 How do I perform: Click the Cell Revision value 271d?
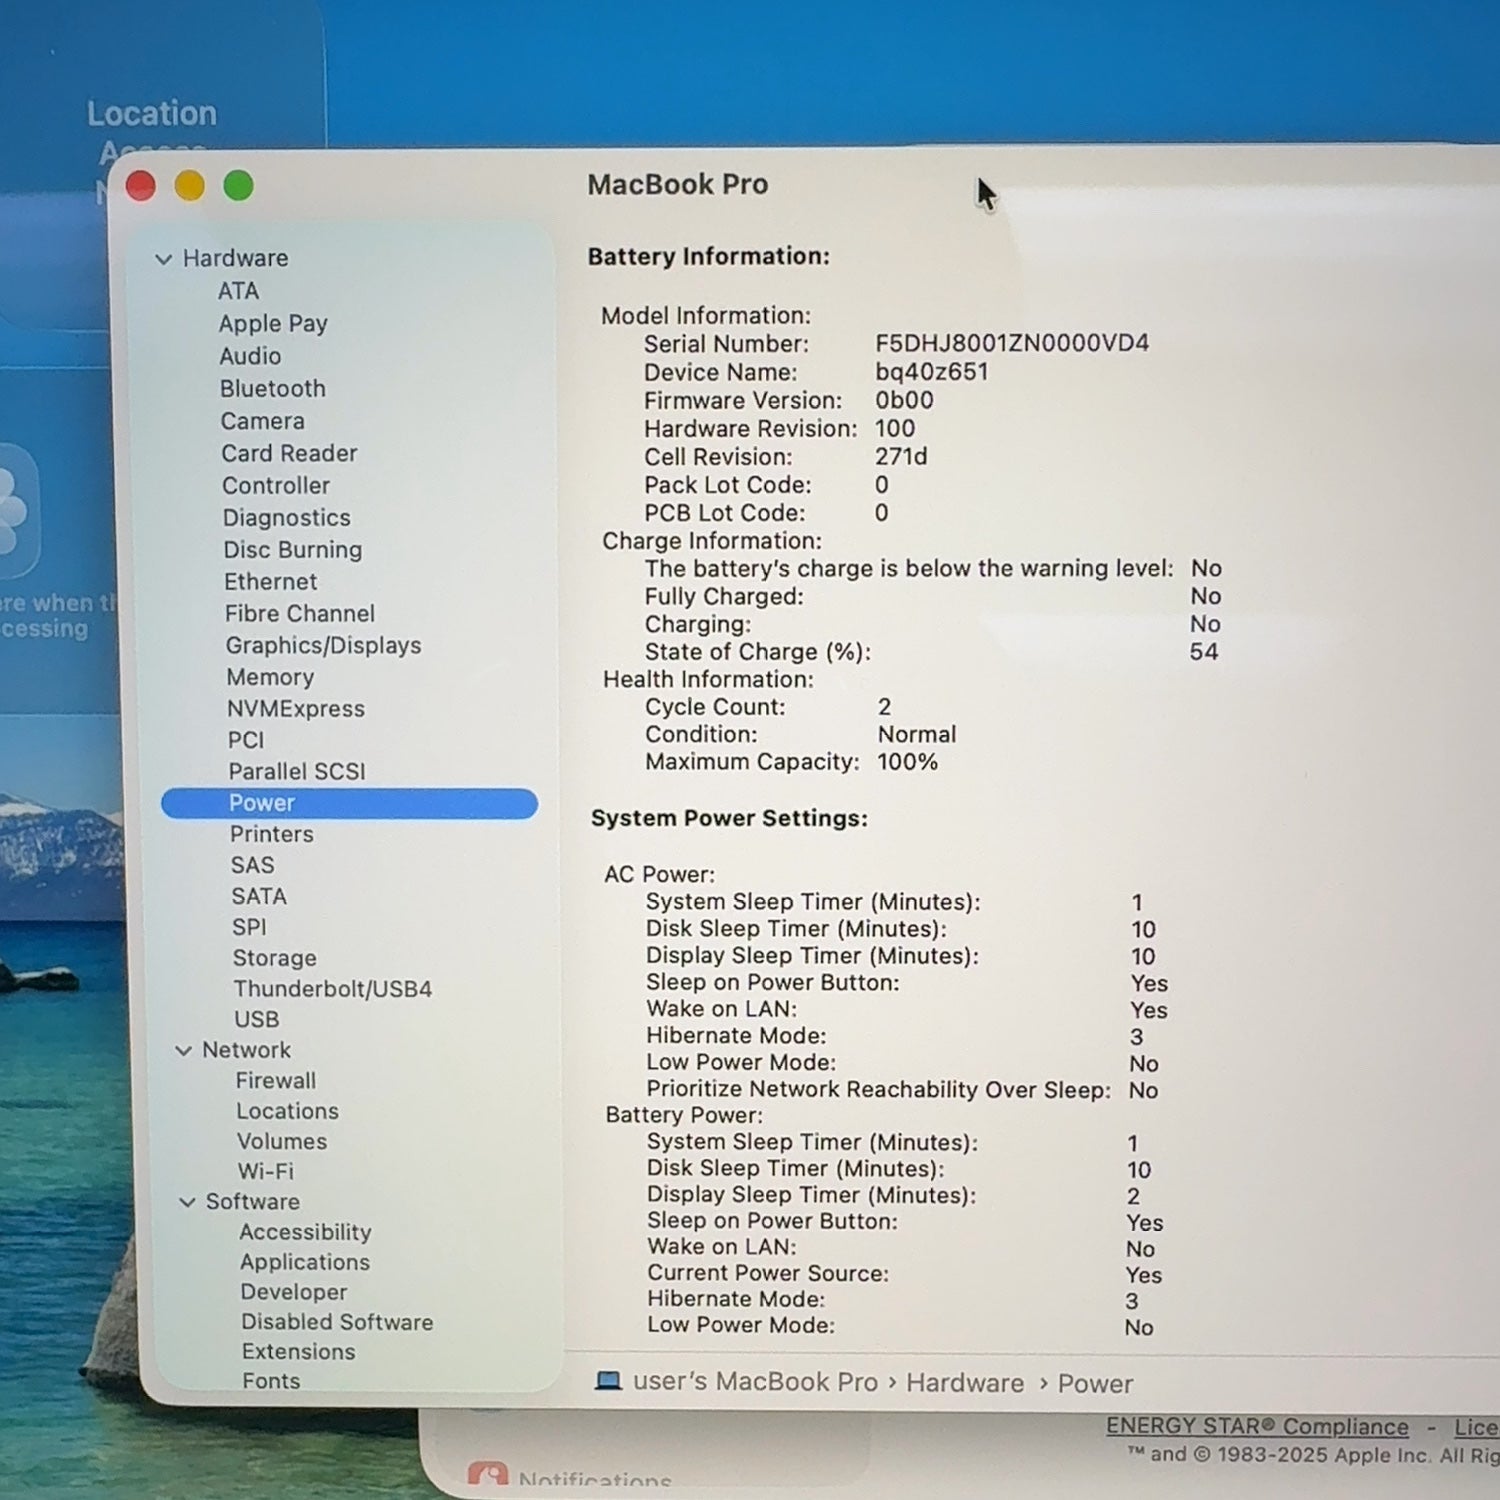[901, 457]
